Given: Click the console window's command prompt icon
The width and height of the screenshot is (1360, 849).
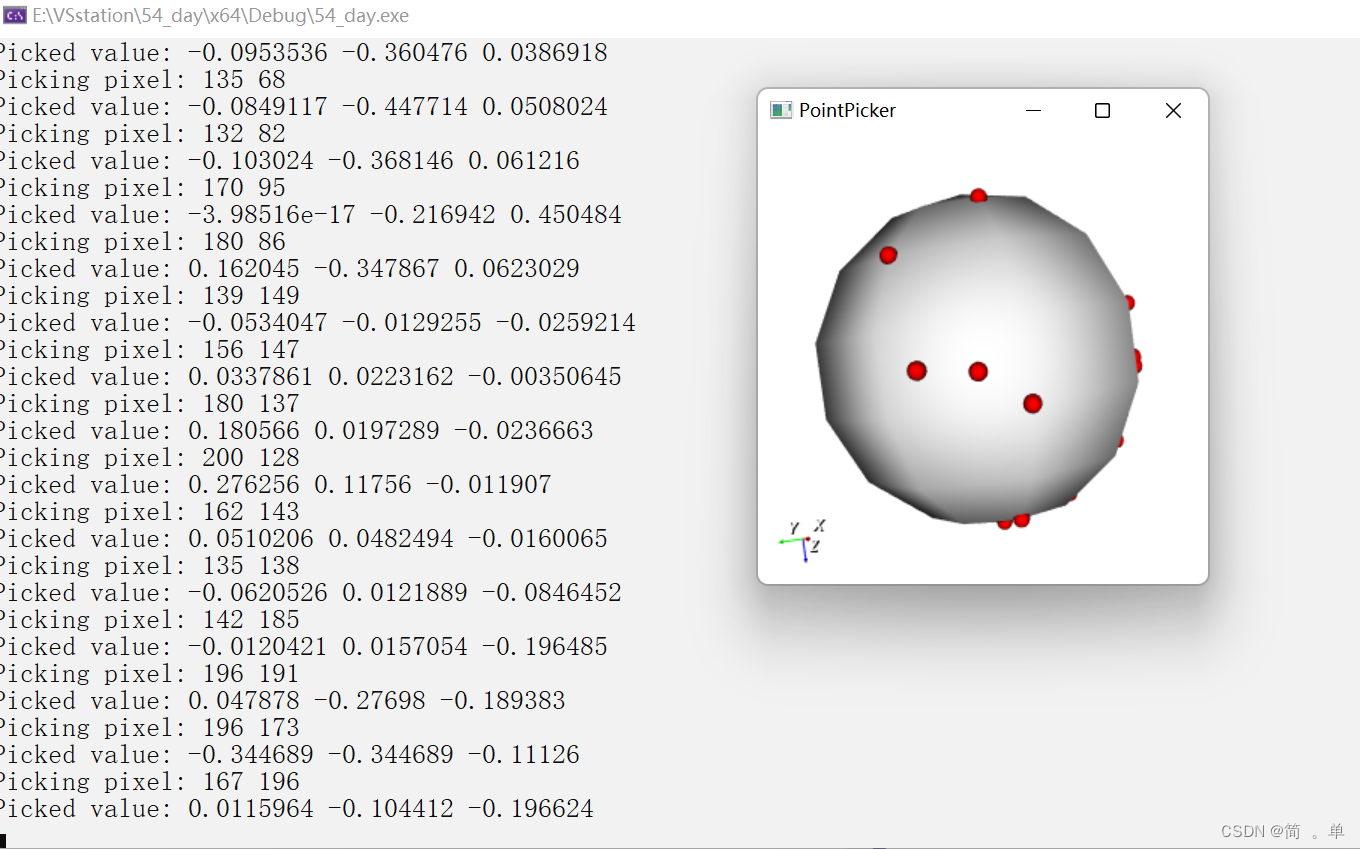Looking at the screenshot, I should pyautogui.click(x=14, y=14).
